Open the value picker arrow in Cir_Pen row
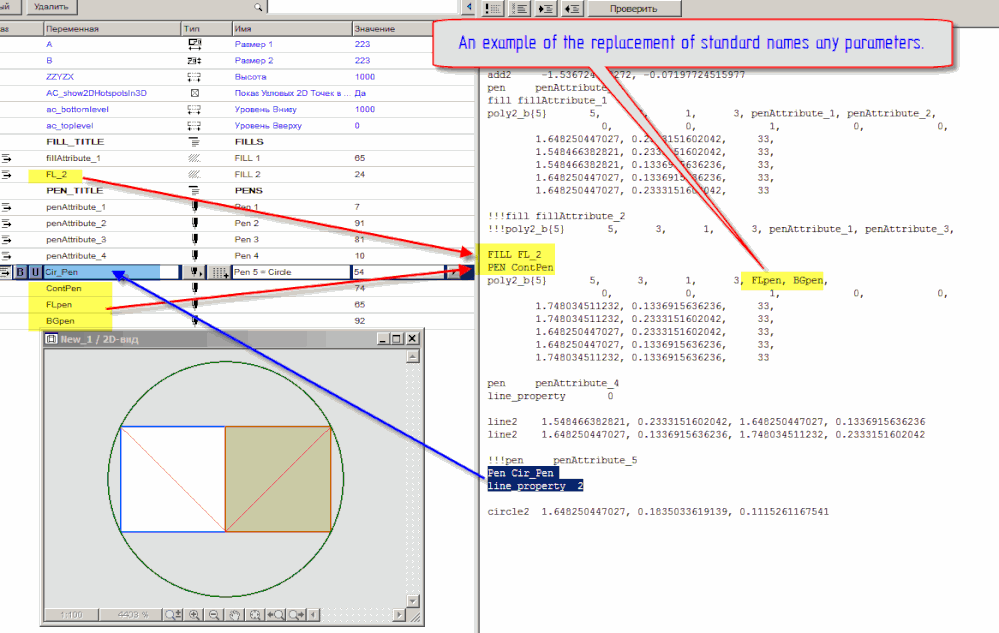Image resolution: width=999 pixels, height=633 pixels. [453, 272]
